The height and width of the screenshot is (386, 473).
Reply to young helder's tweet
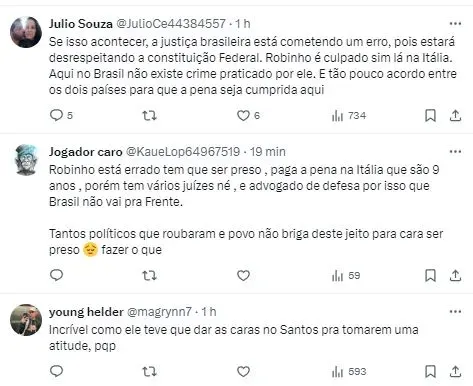click(x=56, y=371)
